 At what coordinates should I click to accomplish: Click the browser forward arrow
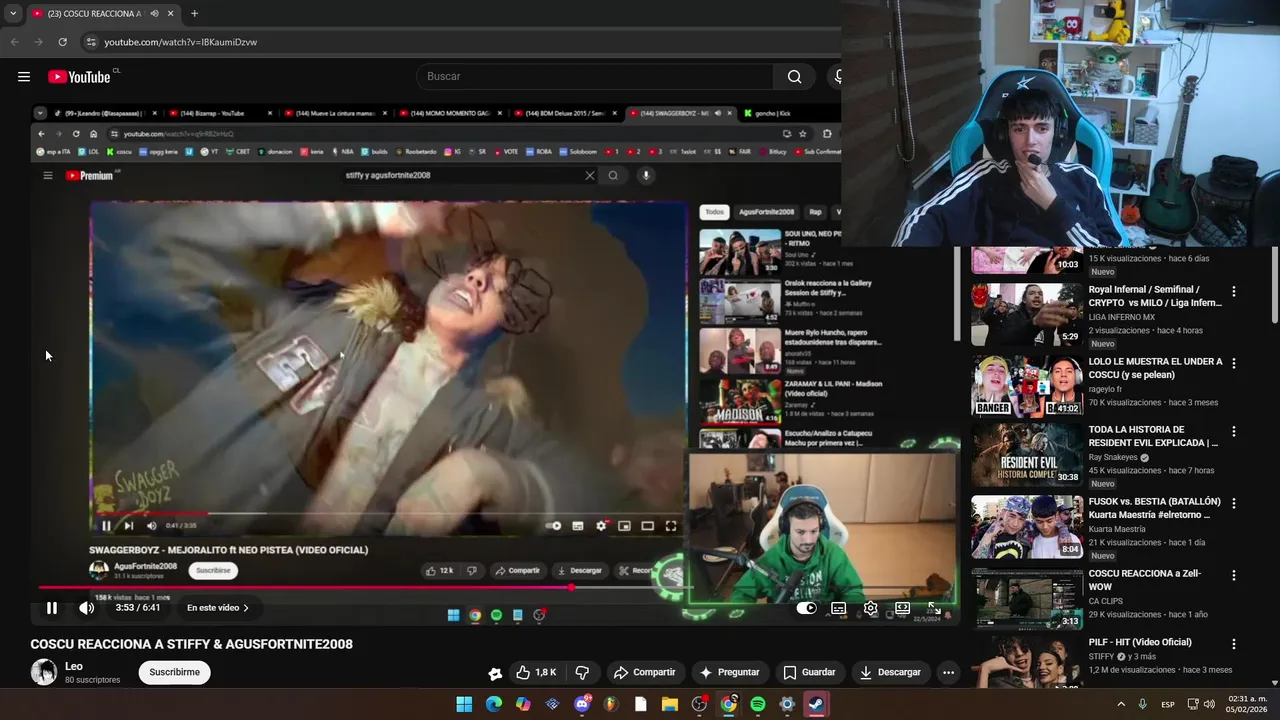pyautogui.click(x=38, y=42)
